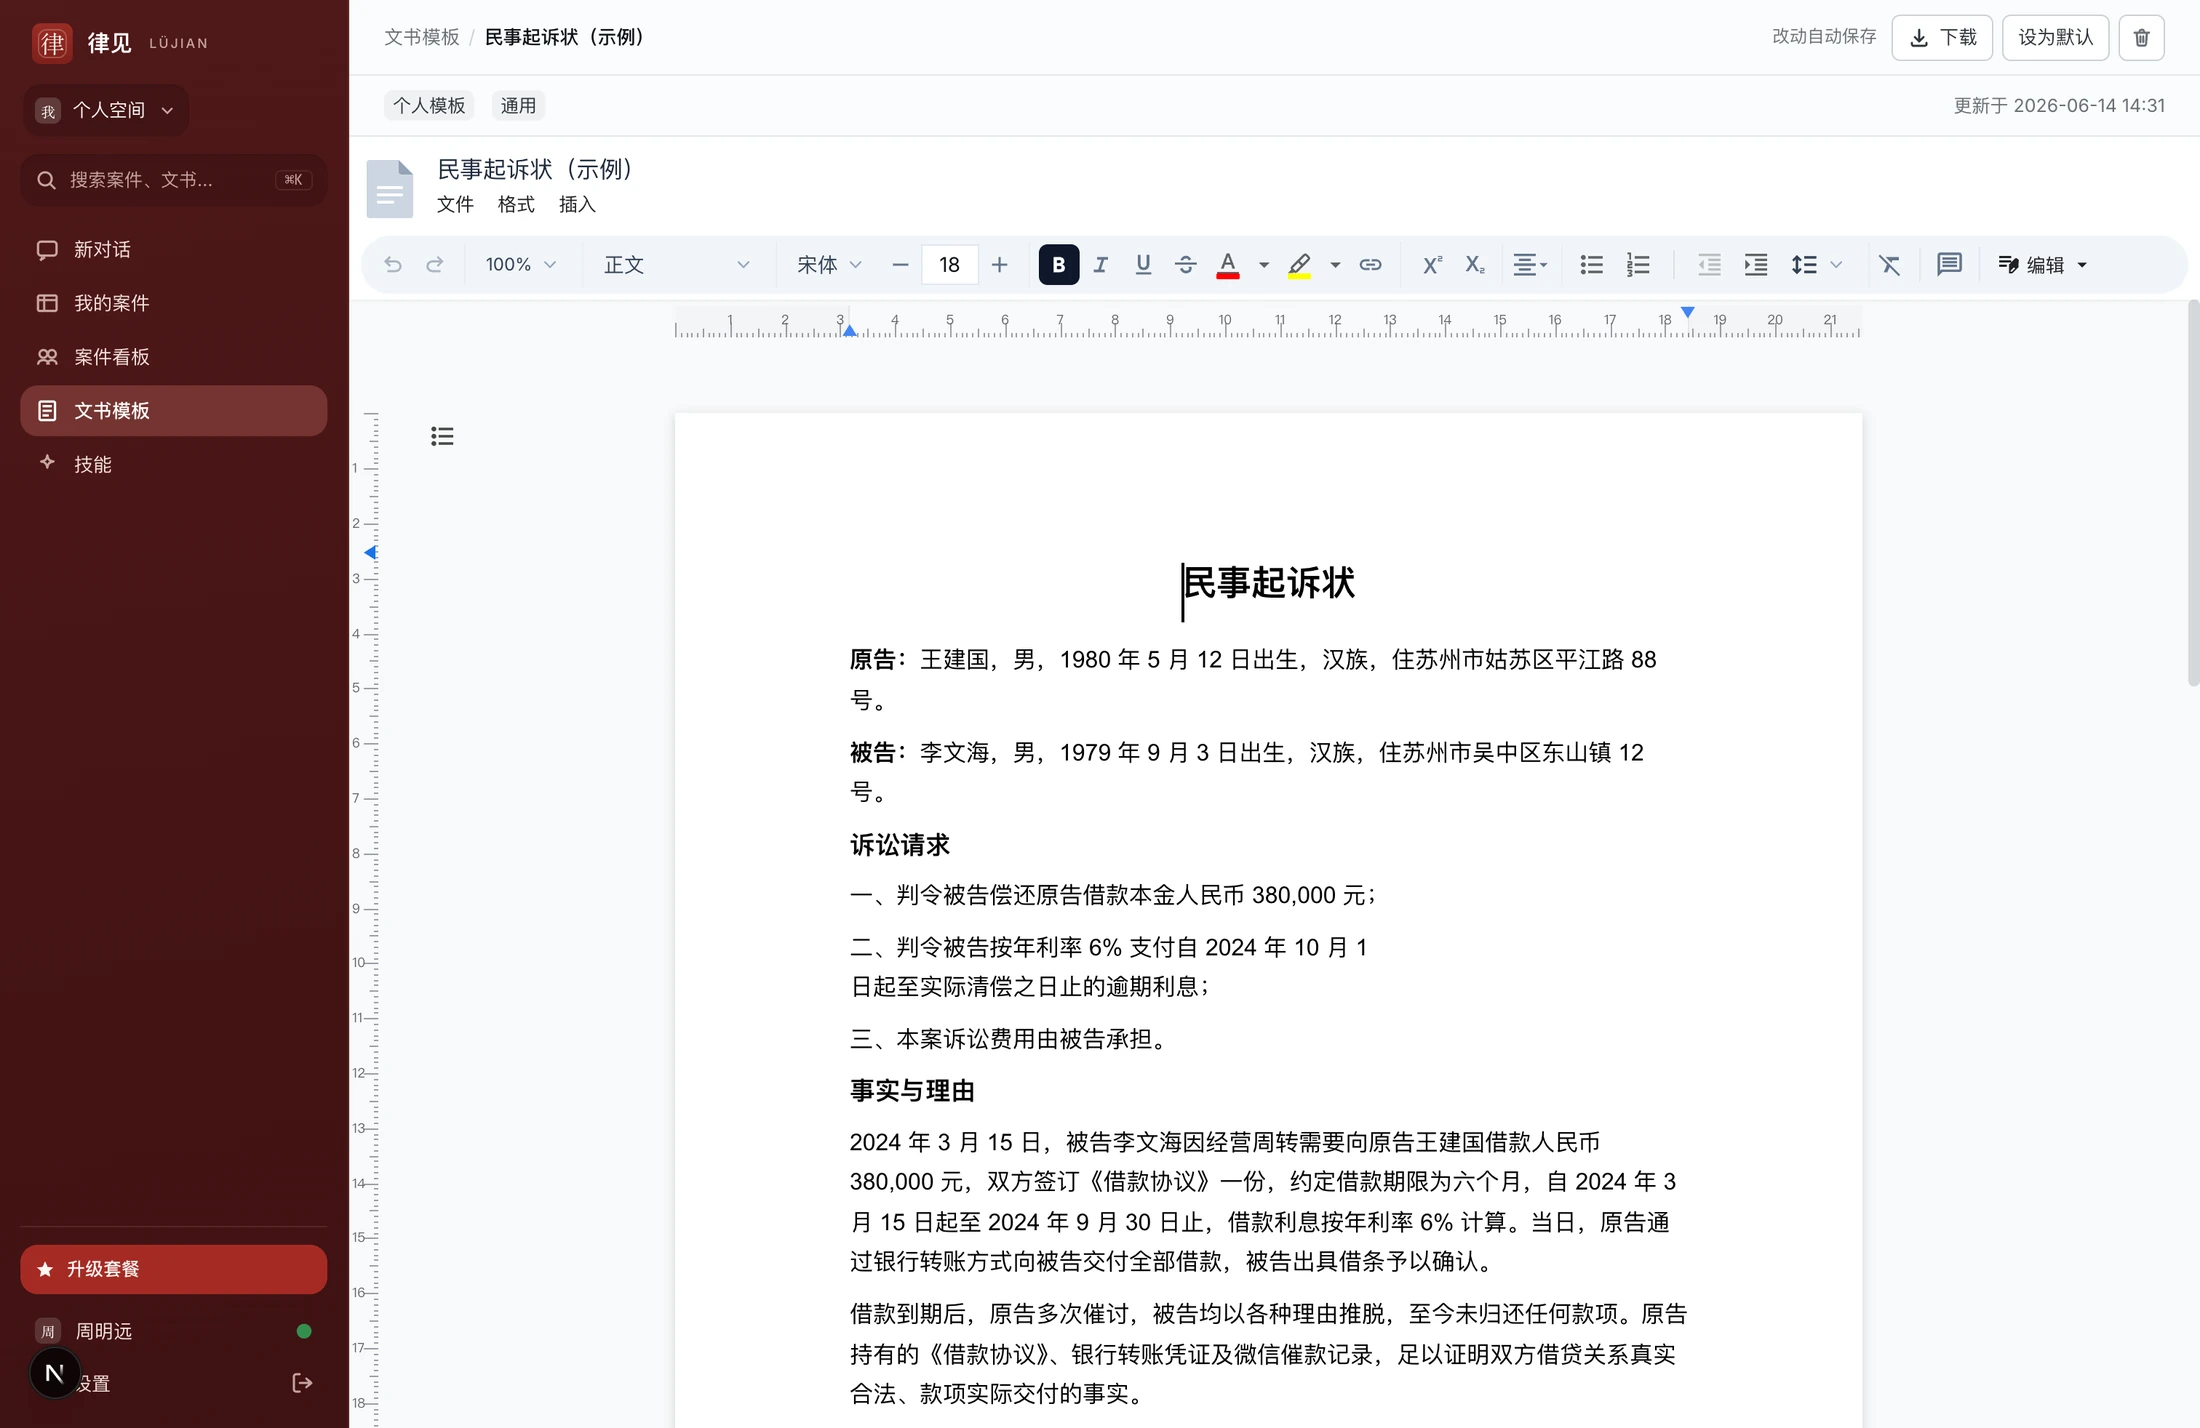
Task: Click the 律见 logo icon
Action: point(52,43)
